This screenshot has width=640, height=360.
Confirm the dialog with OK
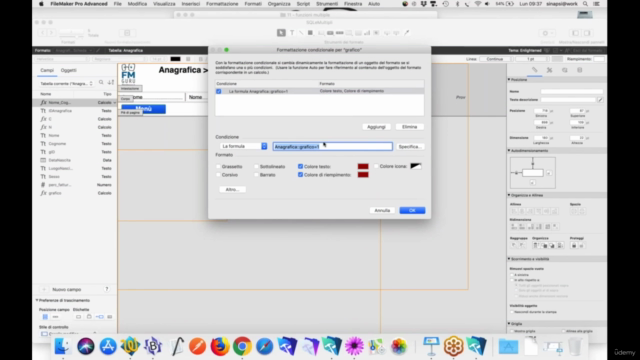(412, 210)
